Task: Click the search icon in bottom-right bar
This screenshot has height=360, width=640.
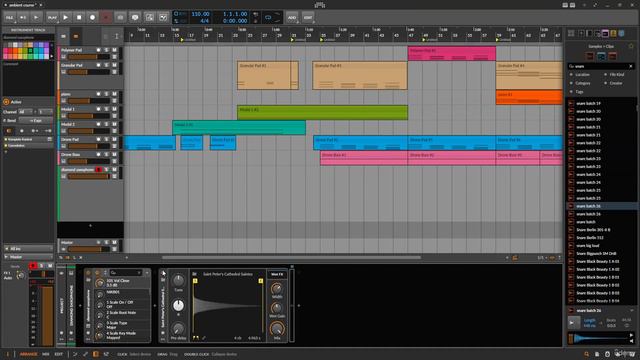Action: click(x=587, y=354)
